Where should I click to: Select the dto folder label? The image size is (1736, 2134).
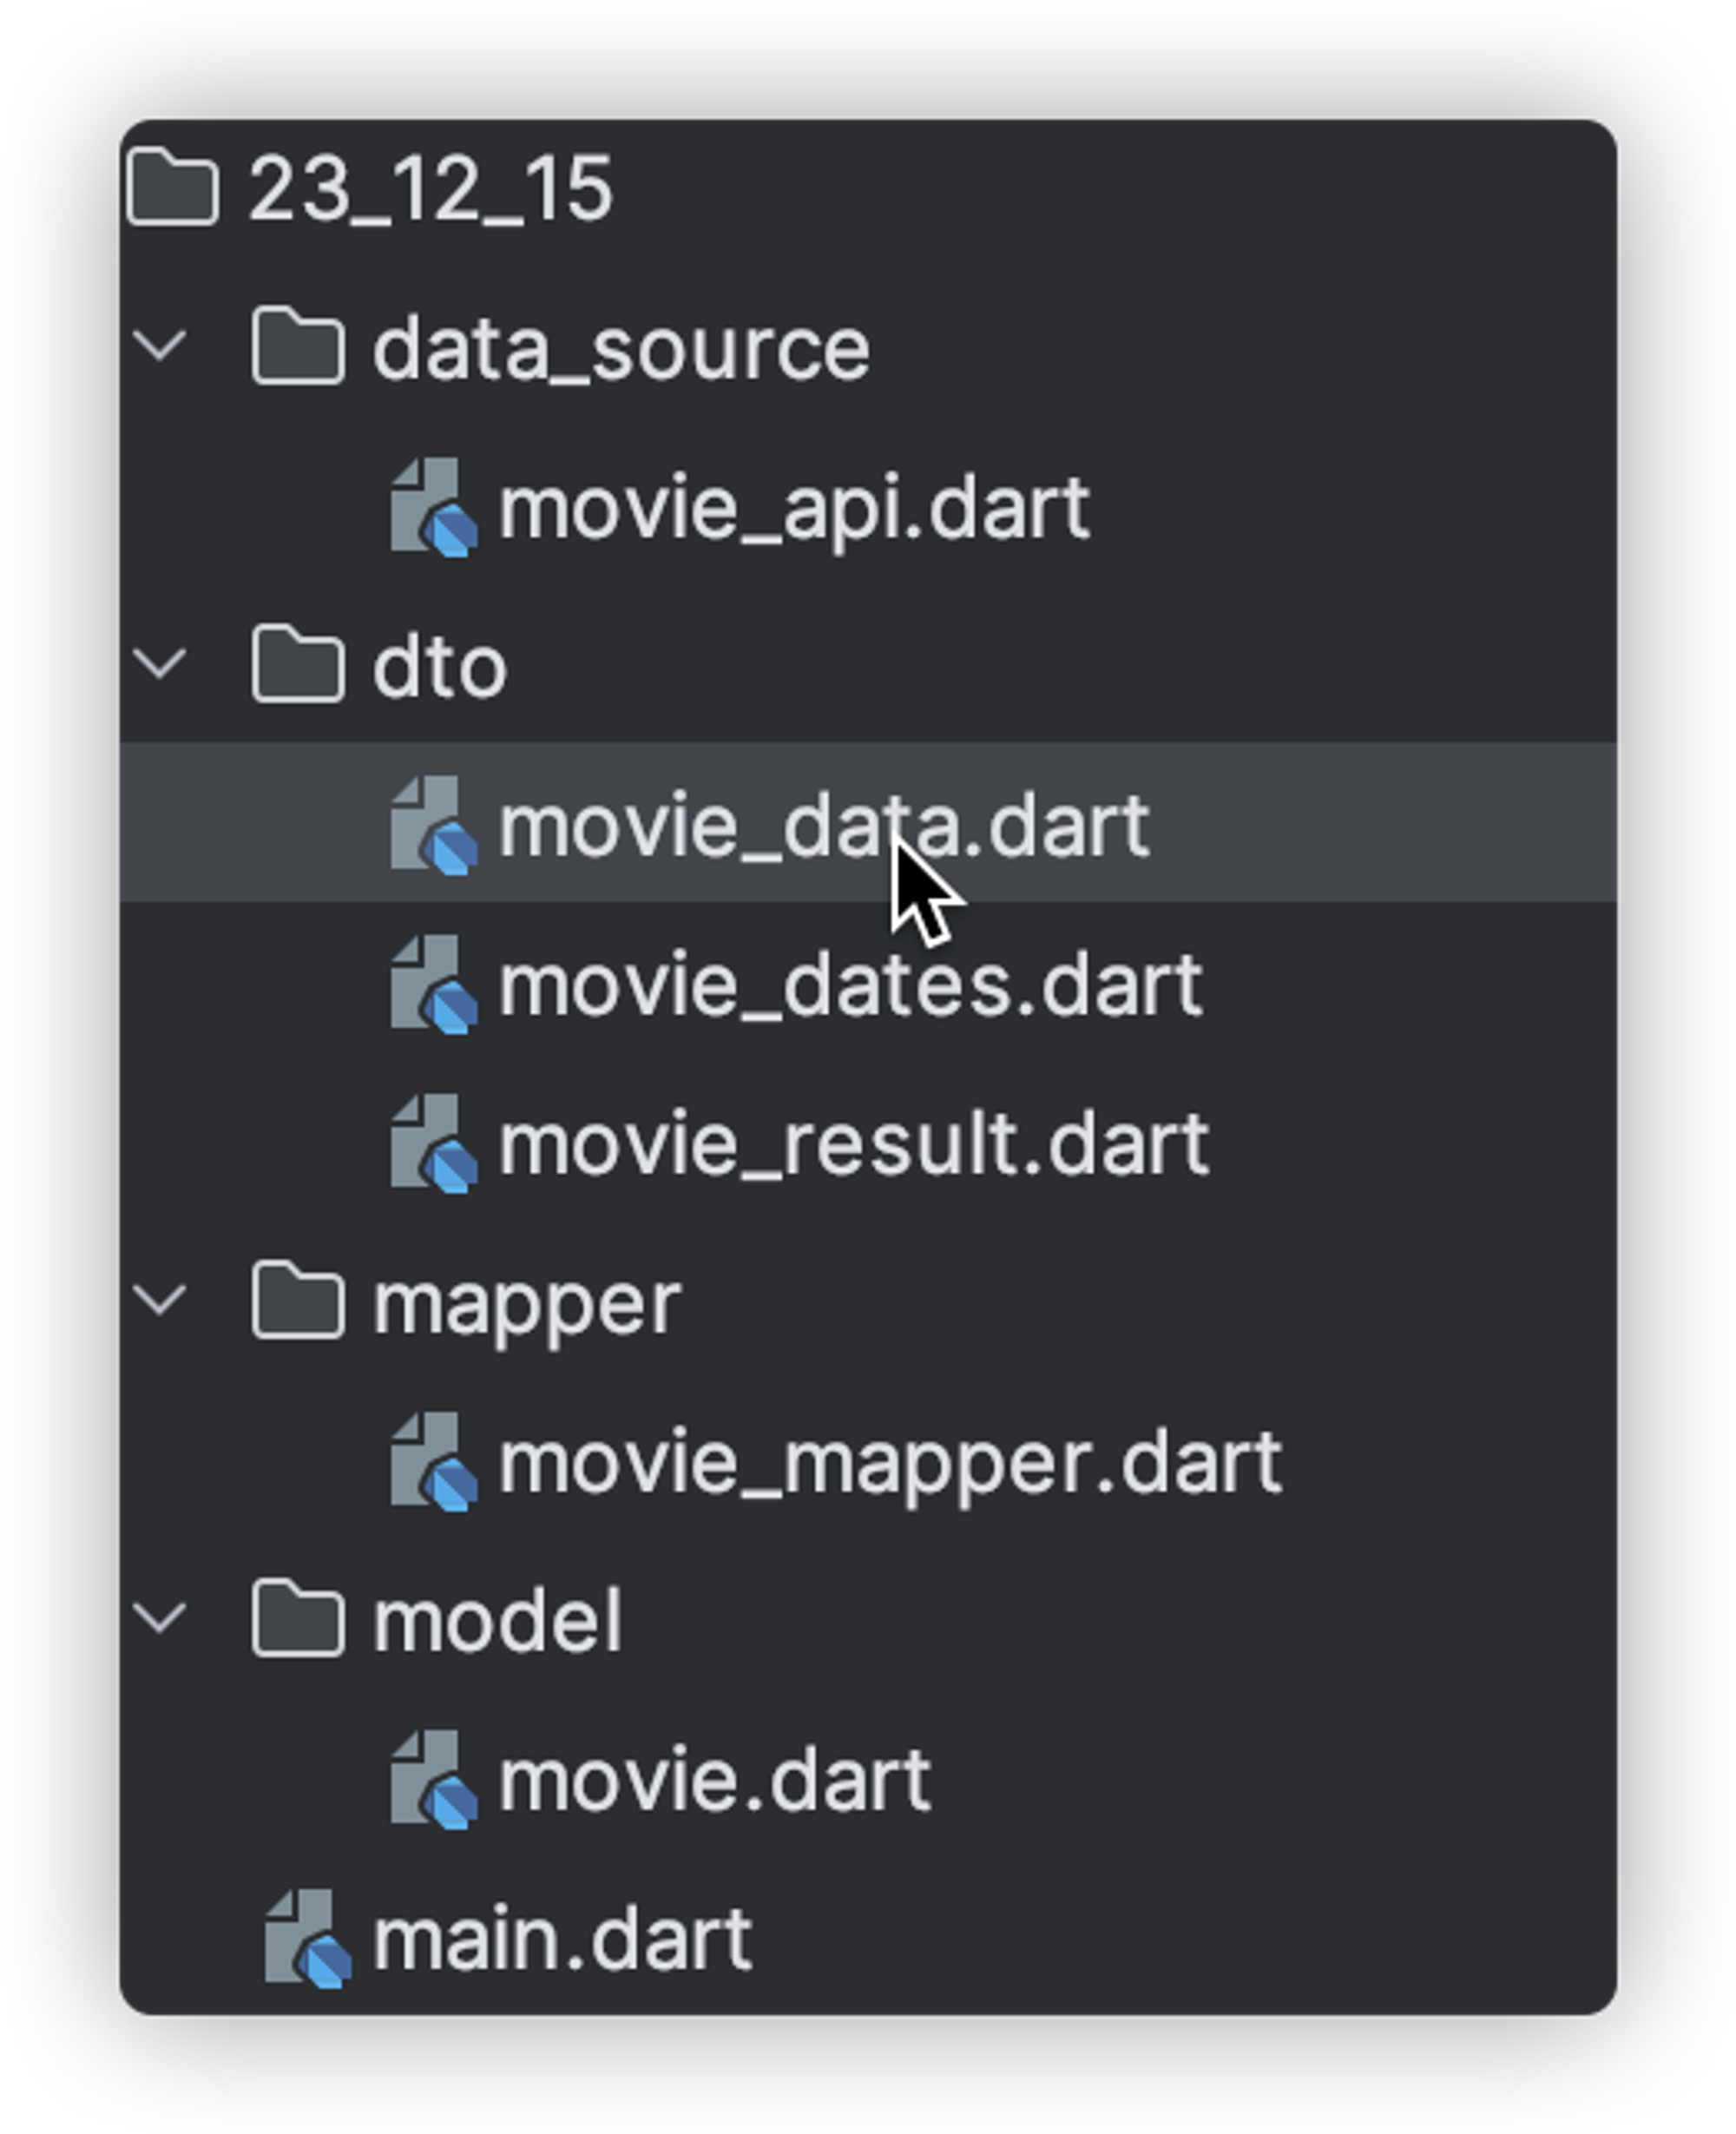tap(440, 666)
